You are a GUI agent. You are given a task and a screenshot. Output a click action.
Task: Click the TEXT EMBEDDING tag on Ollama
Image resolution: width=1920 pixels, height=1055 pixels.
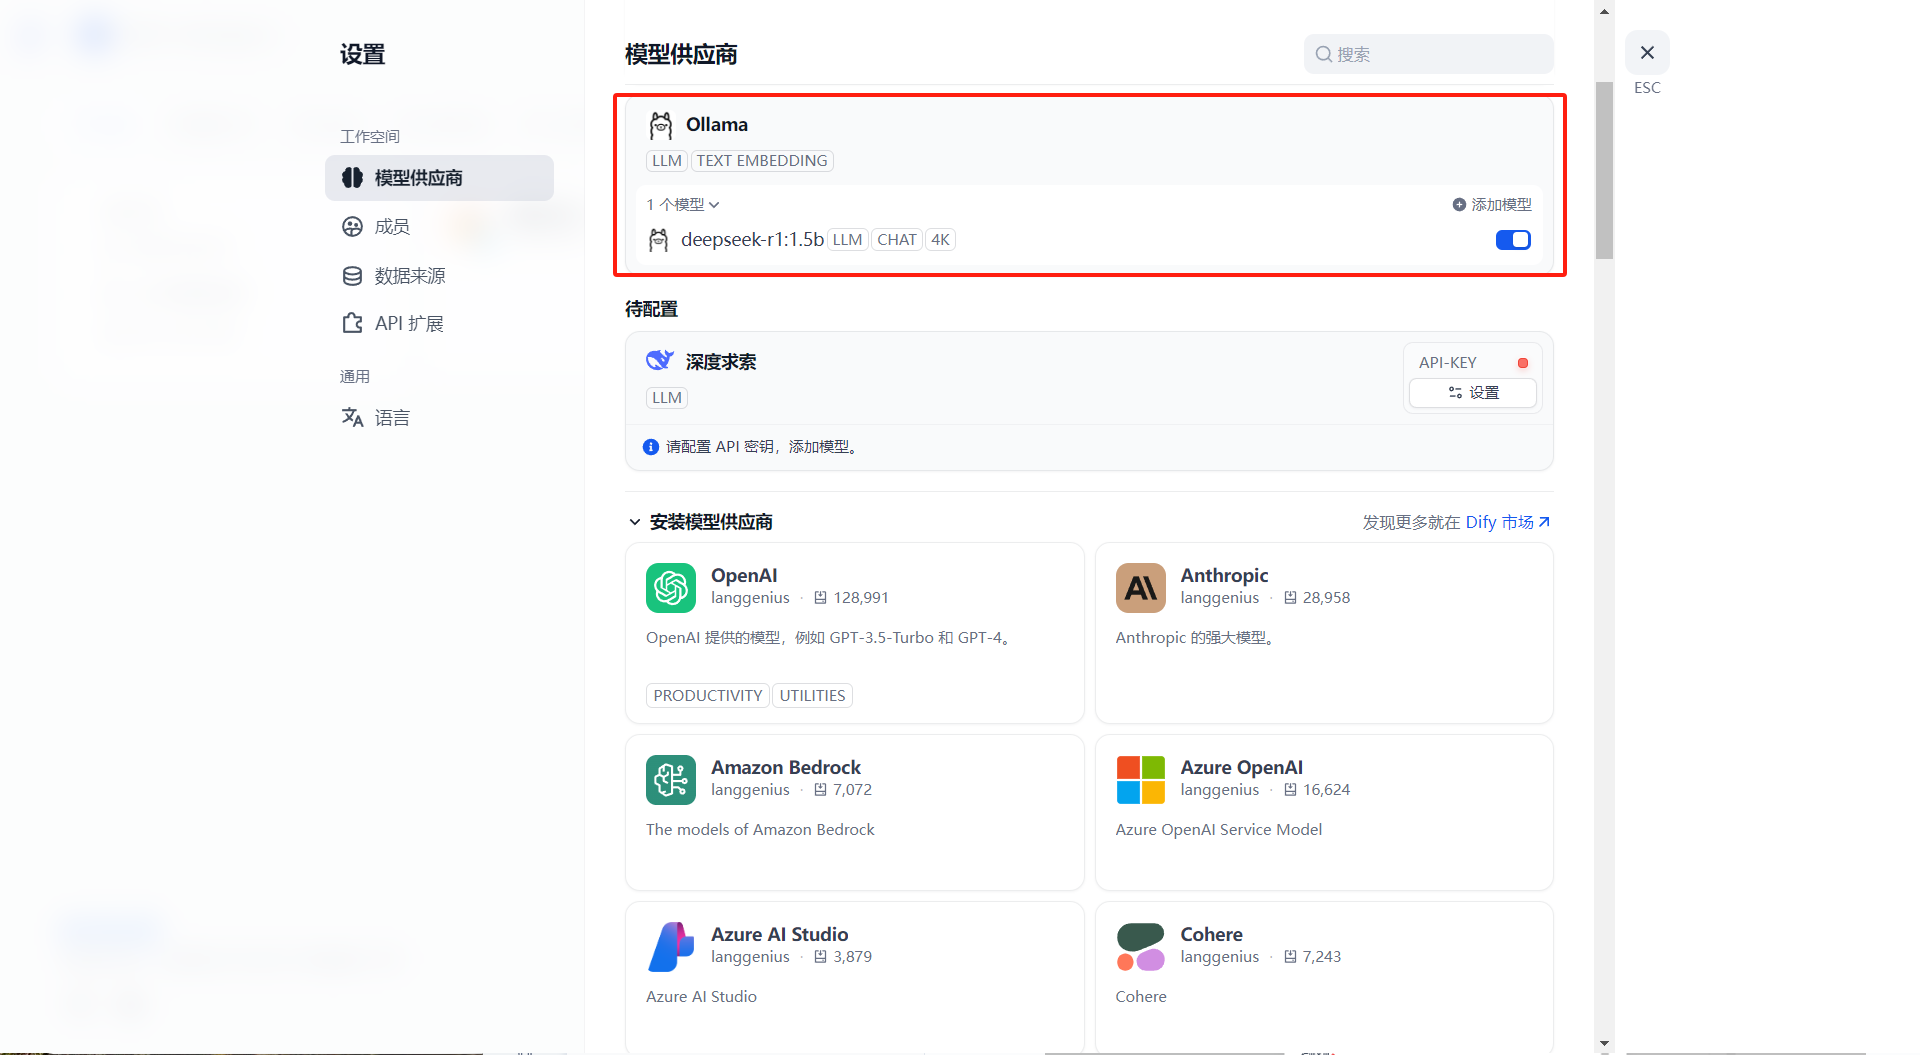tap(762, 161)
